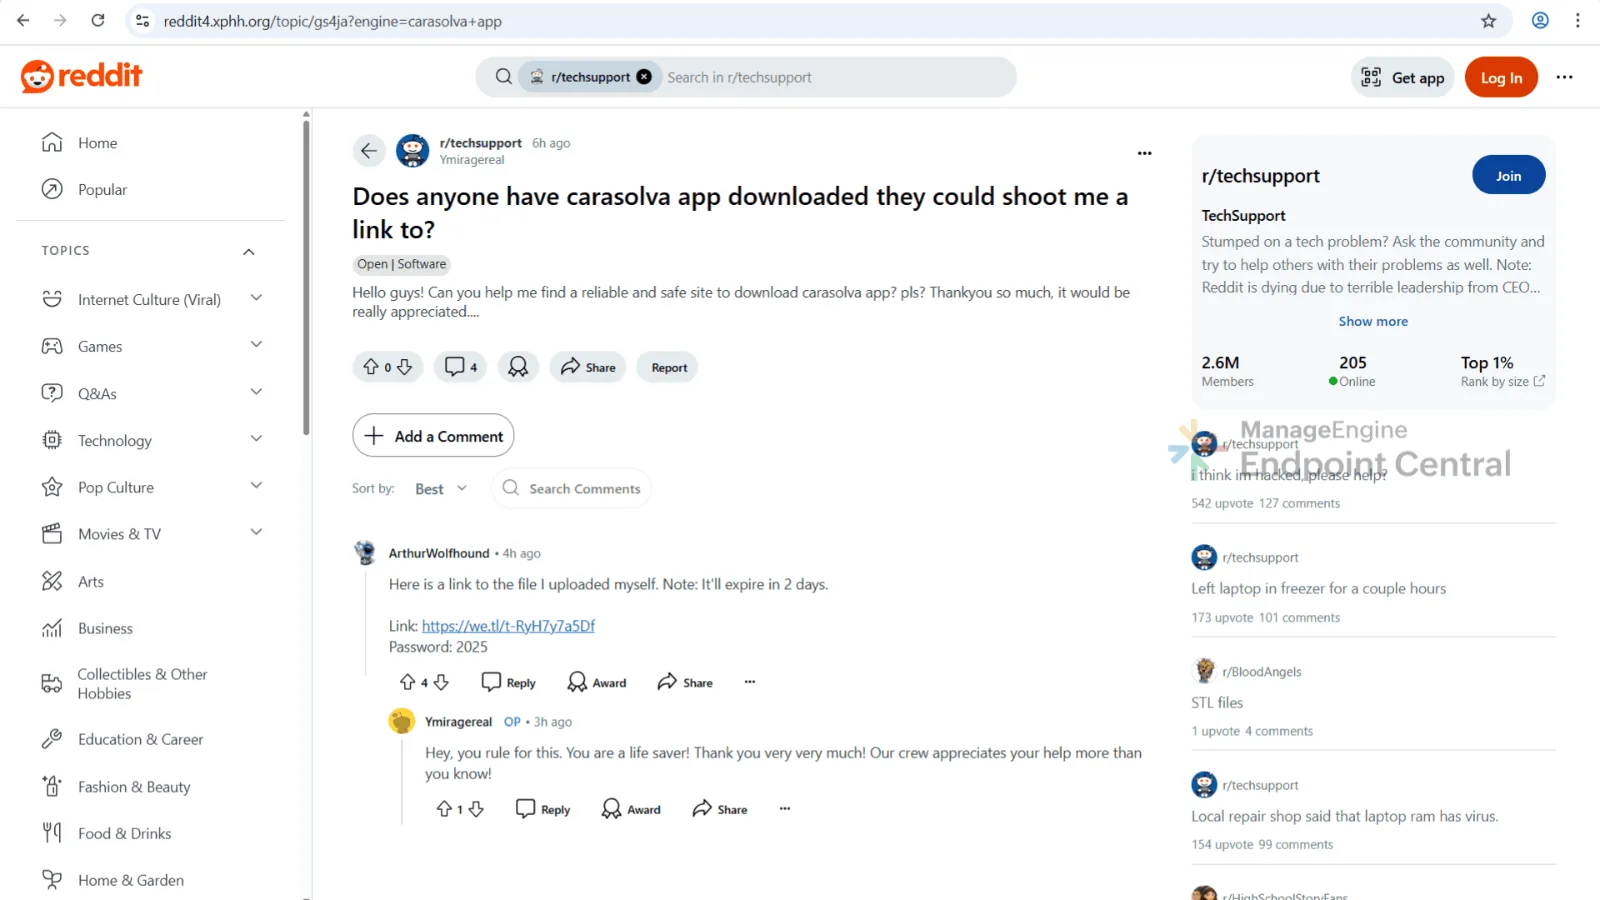Show more of community description
1600x900 pixels.
coord(1373,321)
